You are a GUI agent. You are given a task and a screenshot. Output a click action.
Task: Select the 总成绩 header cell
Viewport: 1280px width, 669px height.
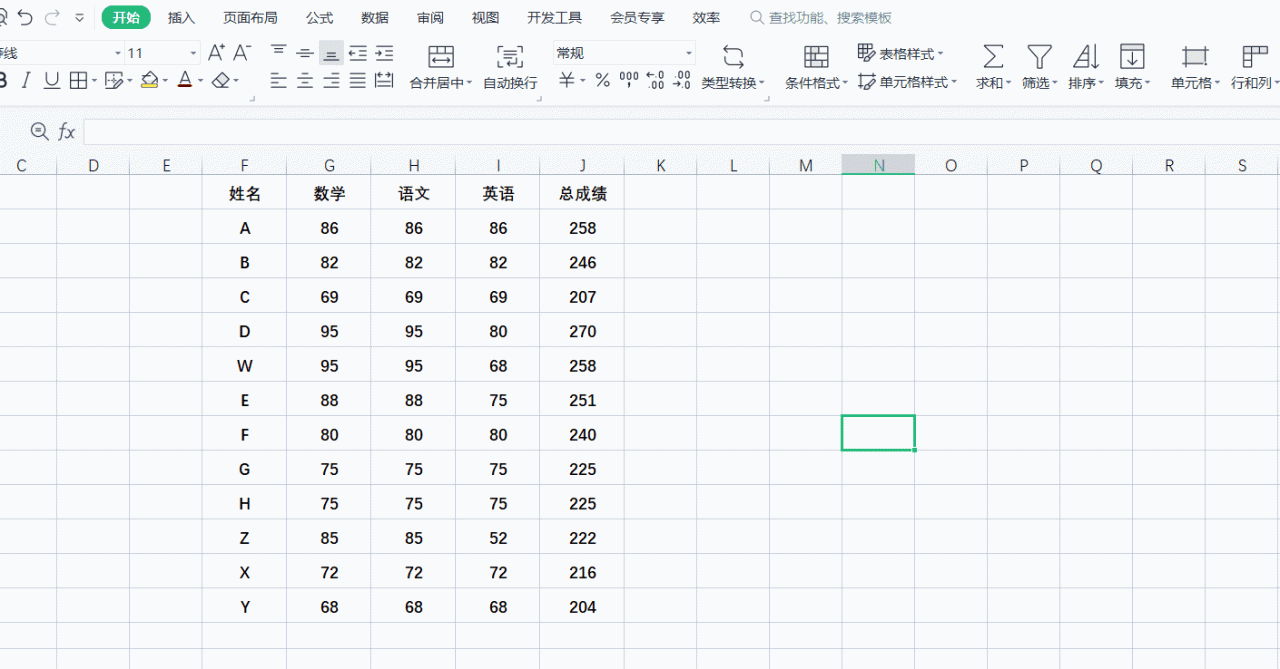coord(582,194)
